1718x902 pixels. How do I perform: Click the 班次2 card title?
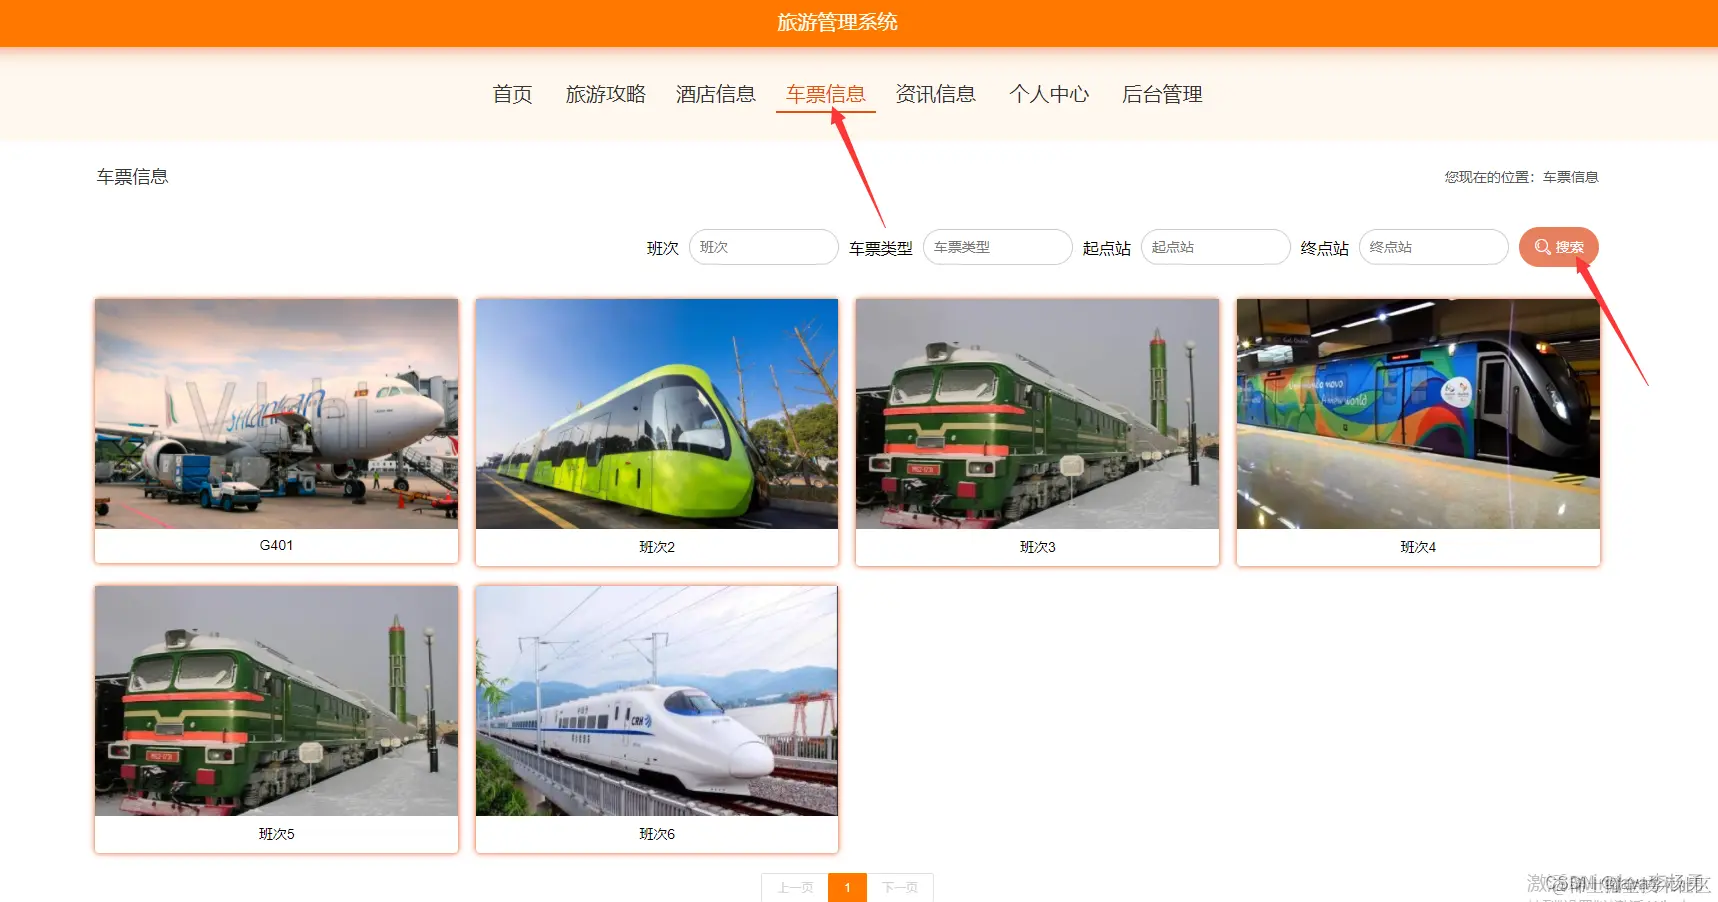click(657, 547)
